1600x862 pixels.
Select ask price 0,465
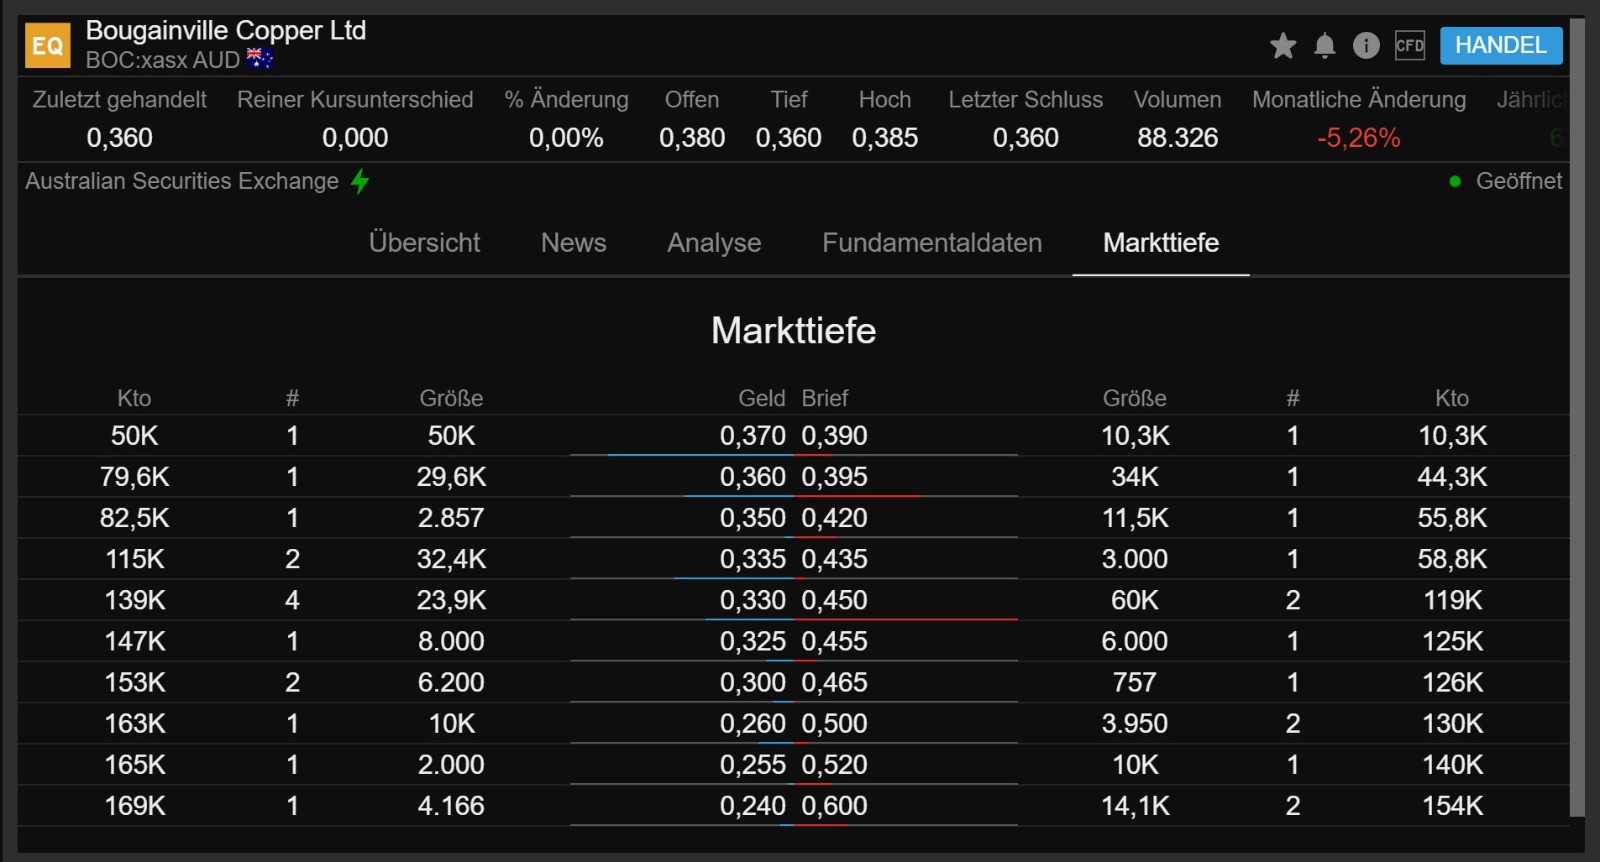click(x=834, y=682)
